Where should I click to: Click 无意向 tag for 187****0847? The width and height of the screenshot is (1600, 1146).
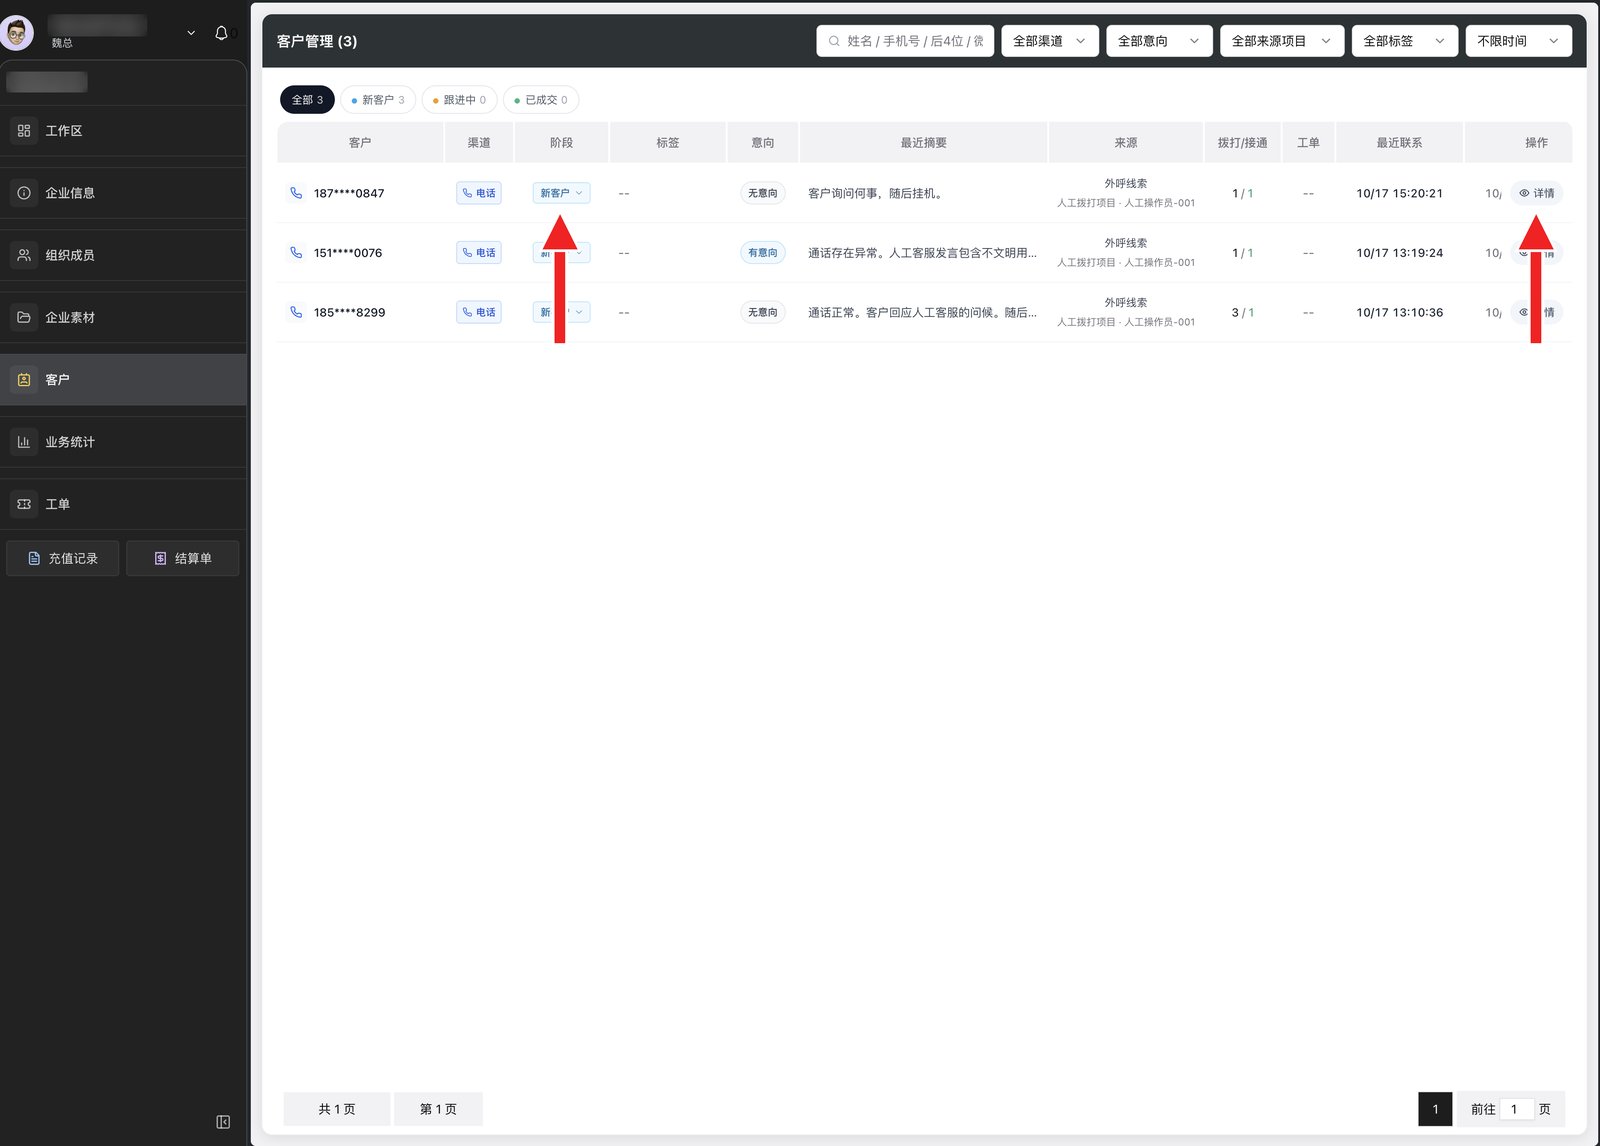coord(763,193)
